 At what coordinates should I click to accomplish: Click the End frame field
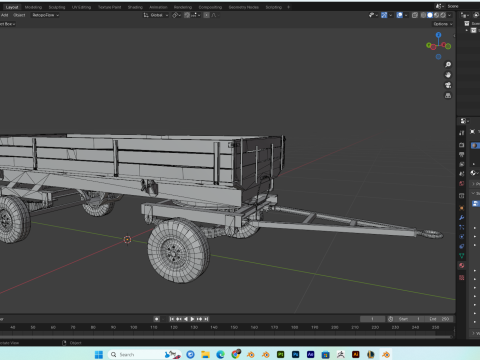click(x=439, y=319)
